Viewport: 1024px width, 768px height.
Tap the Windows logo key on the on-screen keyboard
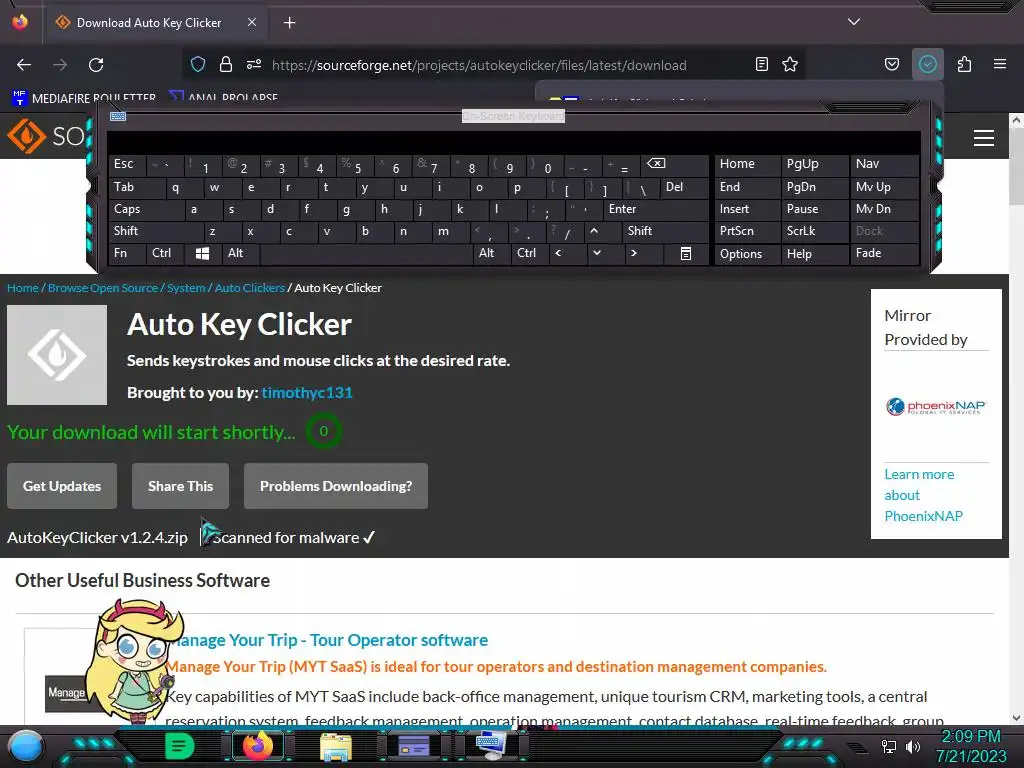point(202,253)
